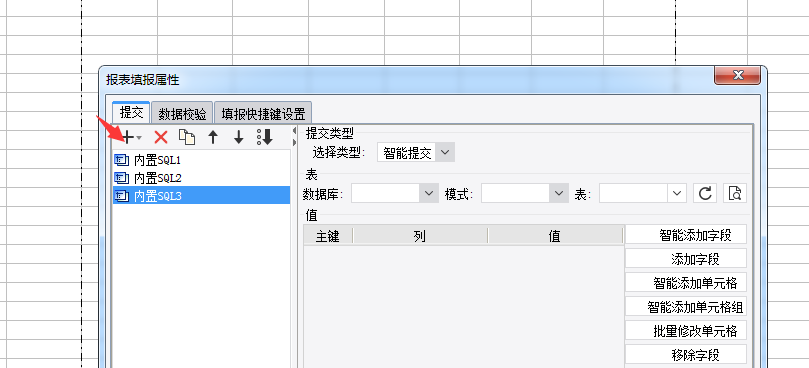
Task: Click the plus add submit icon
Action: click(x=128, y=137)
